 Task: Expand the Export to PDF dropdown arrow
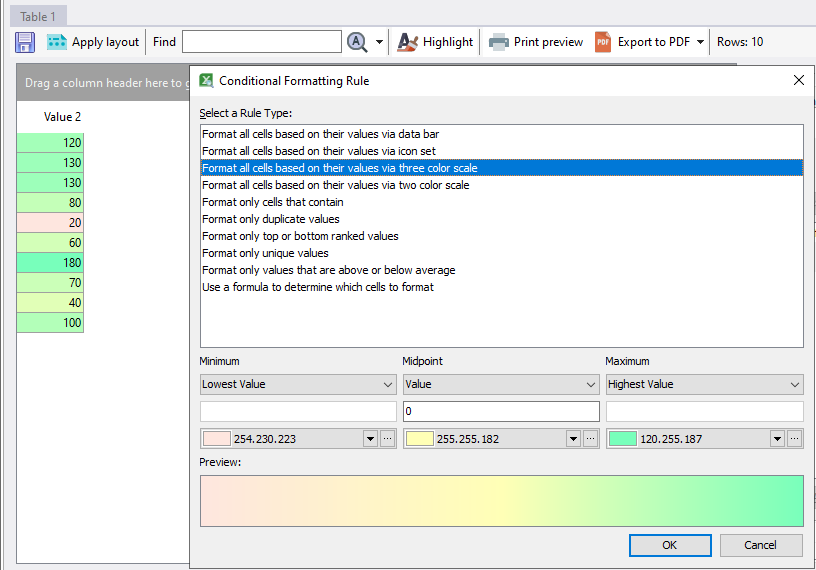[x=700, y=42]
